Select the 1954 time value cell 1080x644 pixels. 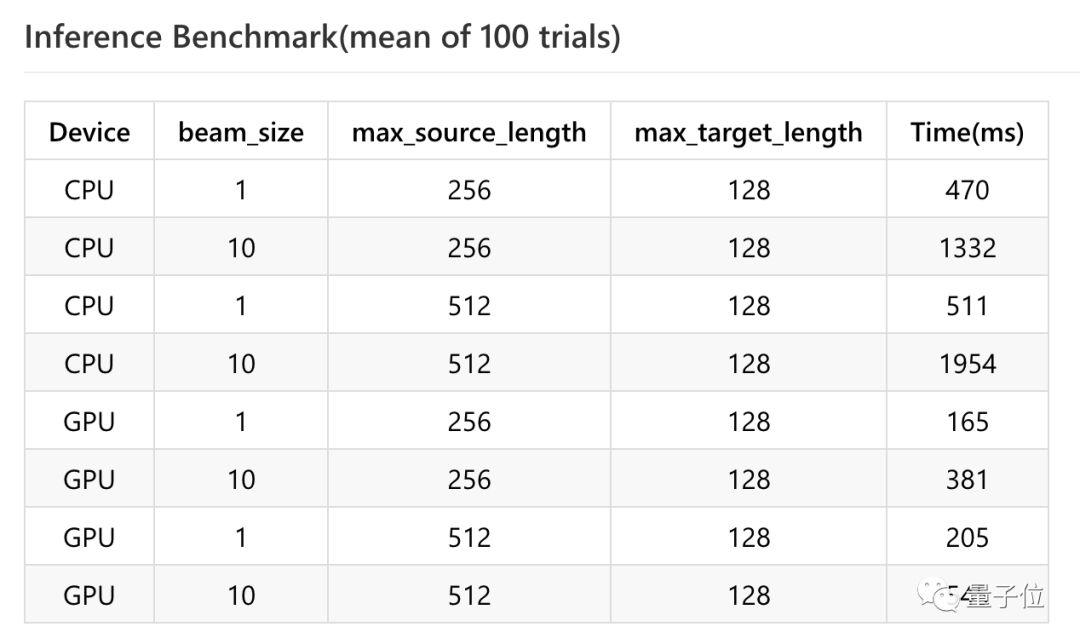tap(967, 363)
